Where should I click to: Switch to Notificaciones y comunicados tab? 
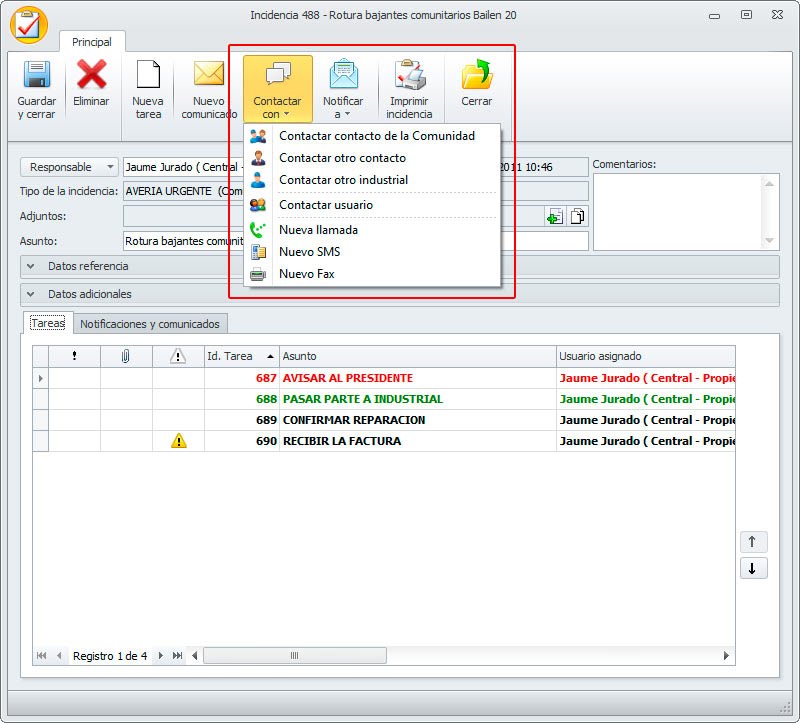[x=152, y=324]
